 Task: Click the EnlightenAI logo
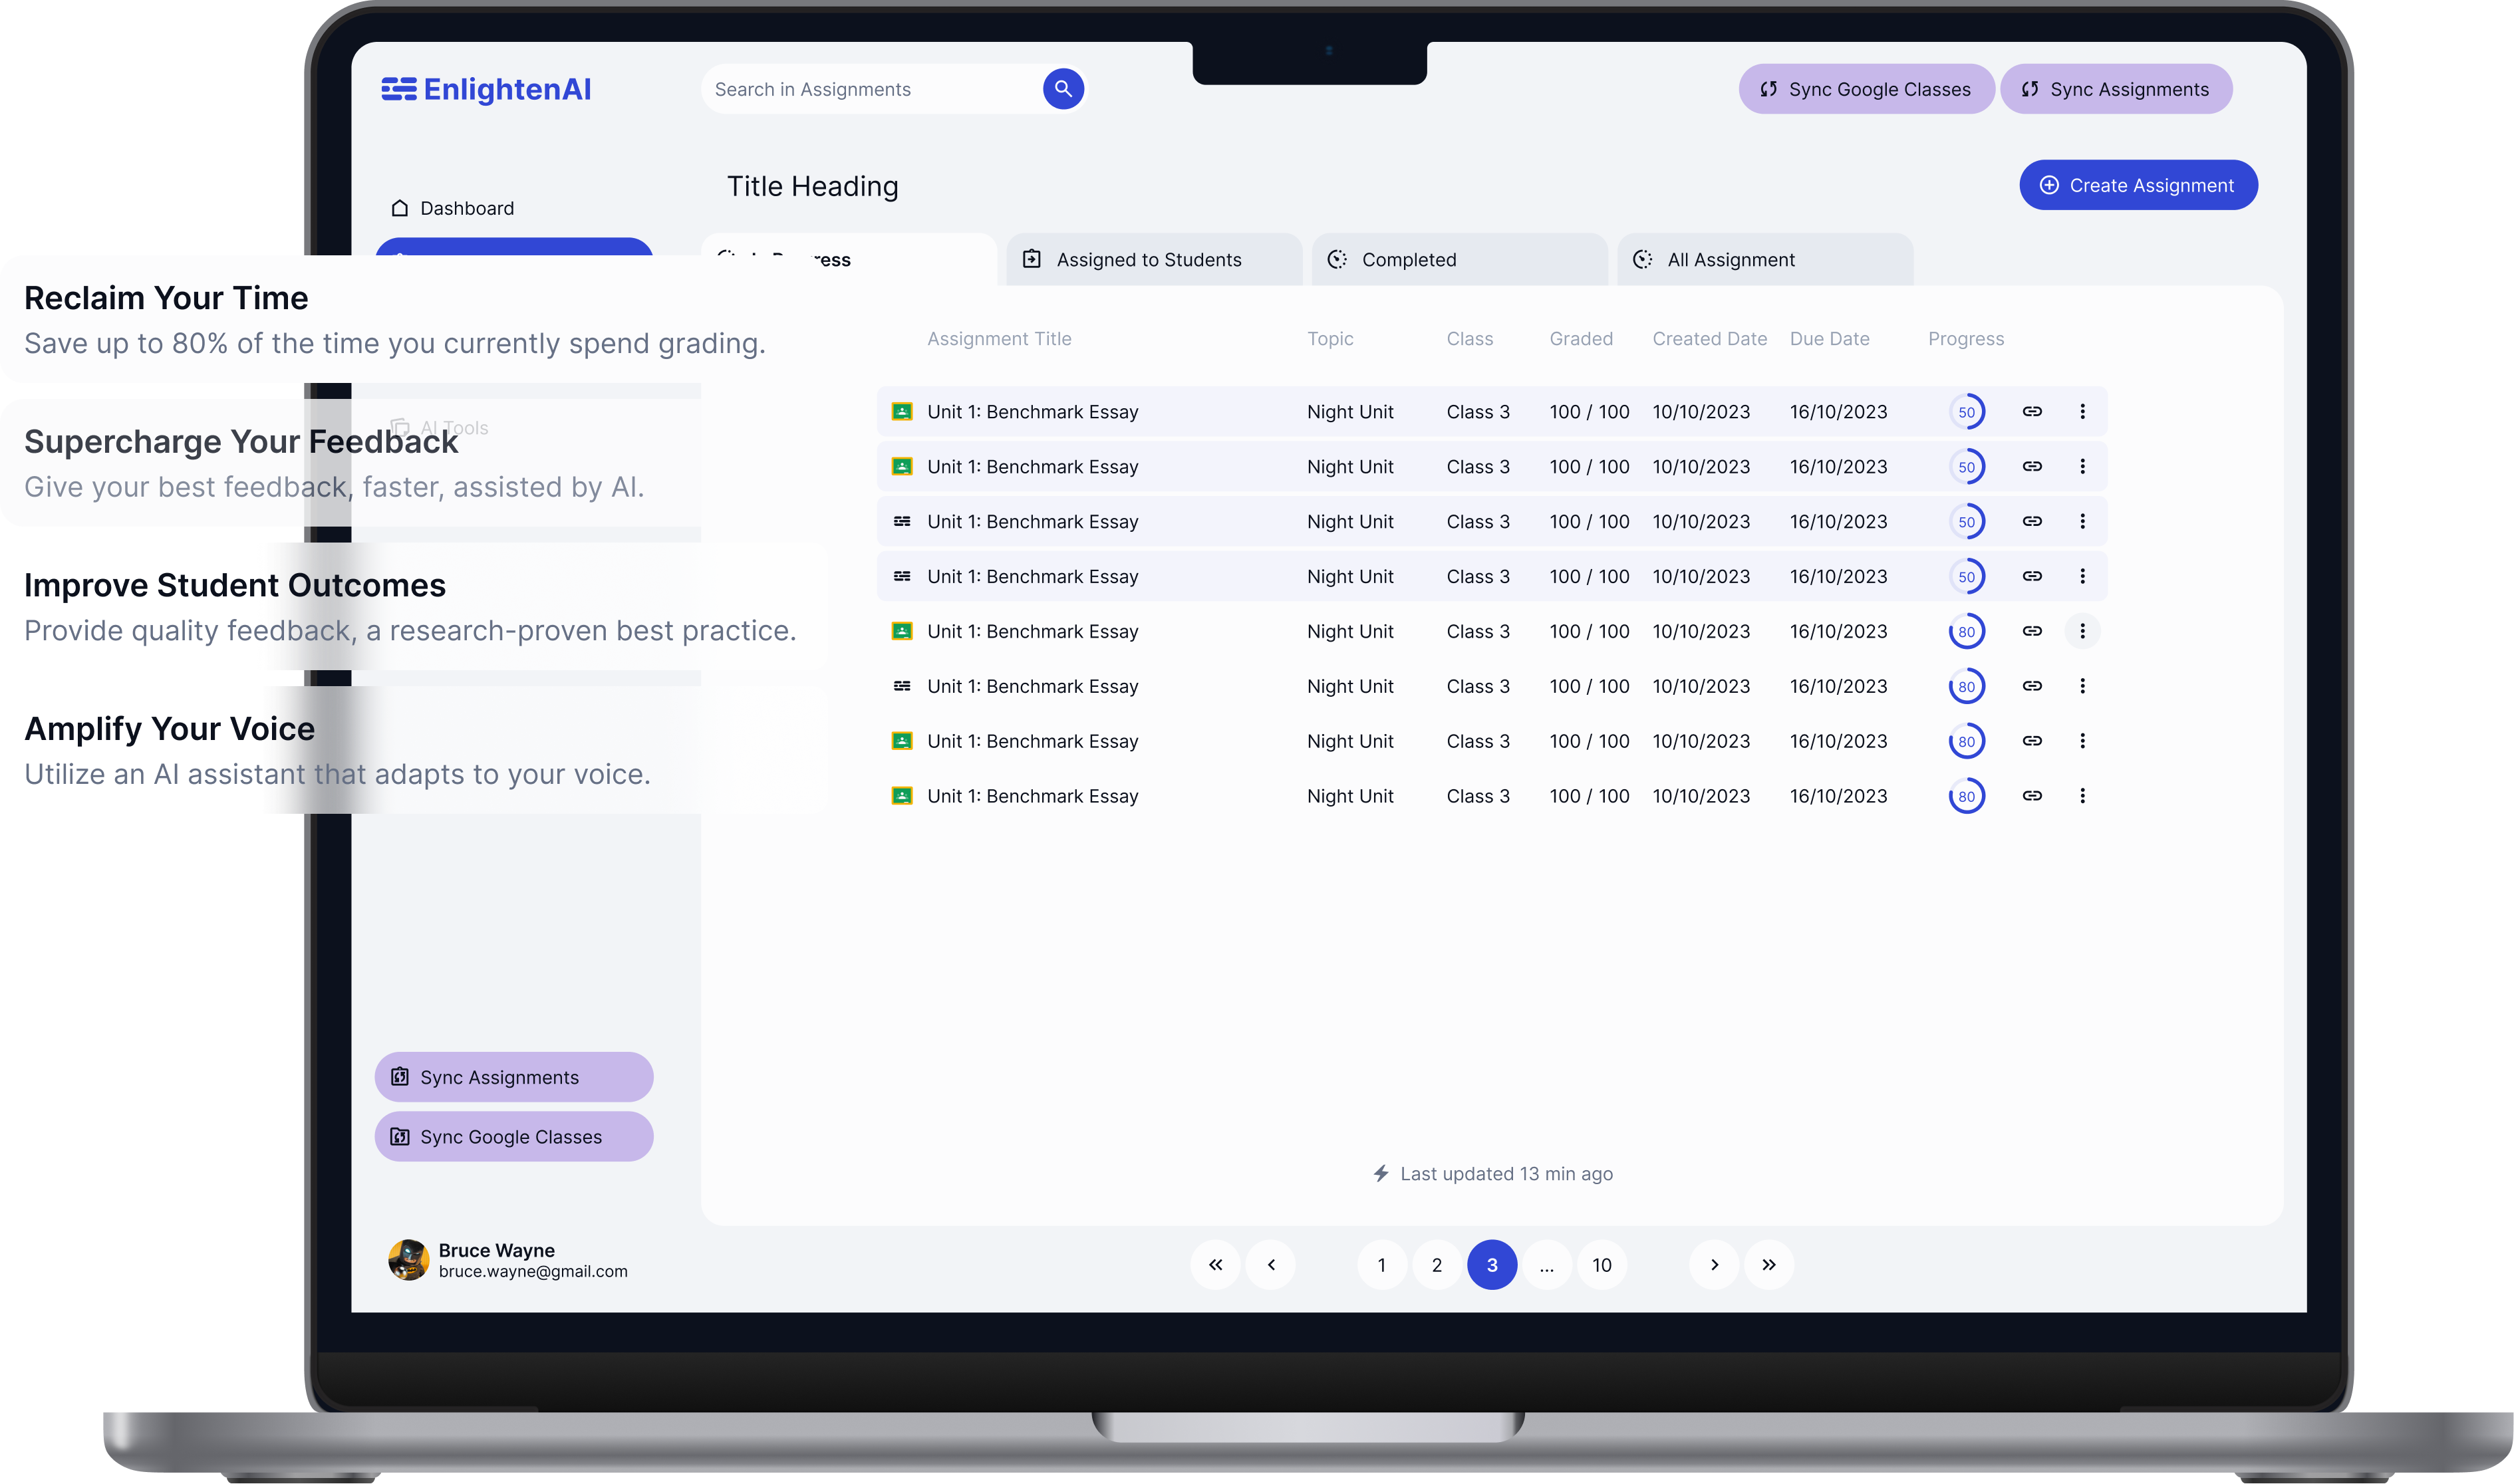pos(486,90)
